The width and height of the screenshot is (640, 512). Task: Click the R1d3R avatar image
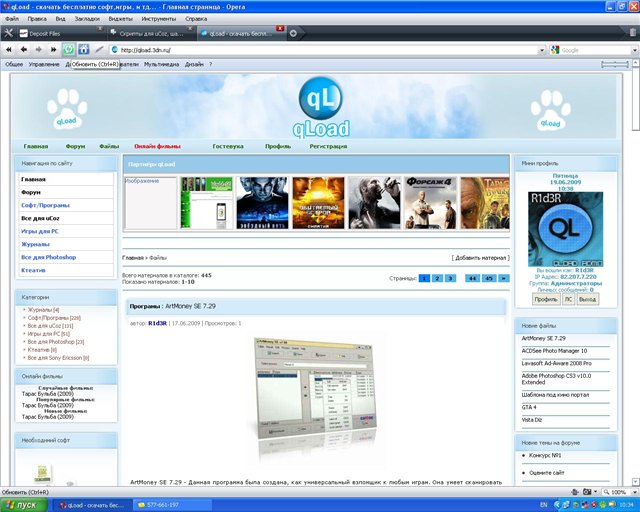565,229
